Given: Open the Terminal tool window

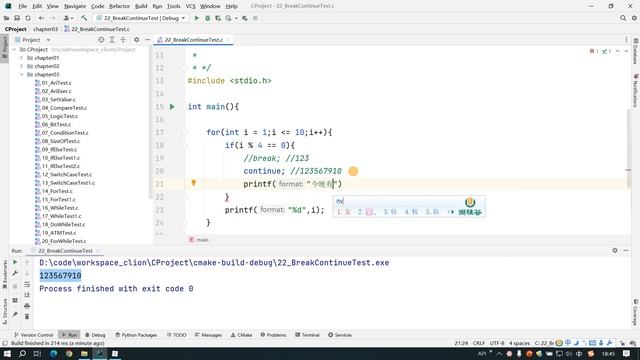Looking at the screenshot, I should 307,335.
